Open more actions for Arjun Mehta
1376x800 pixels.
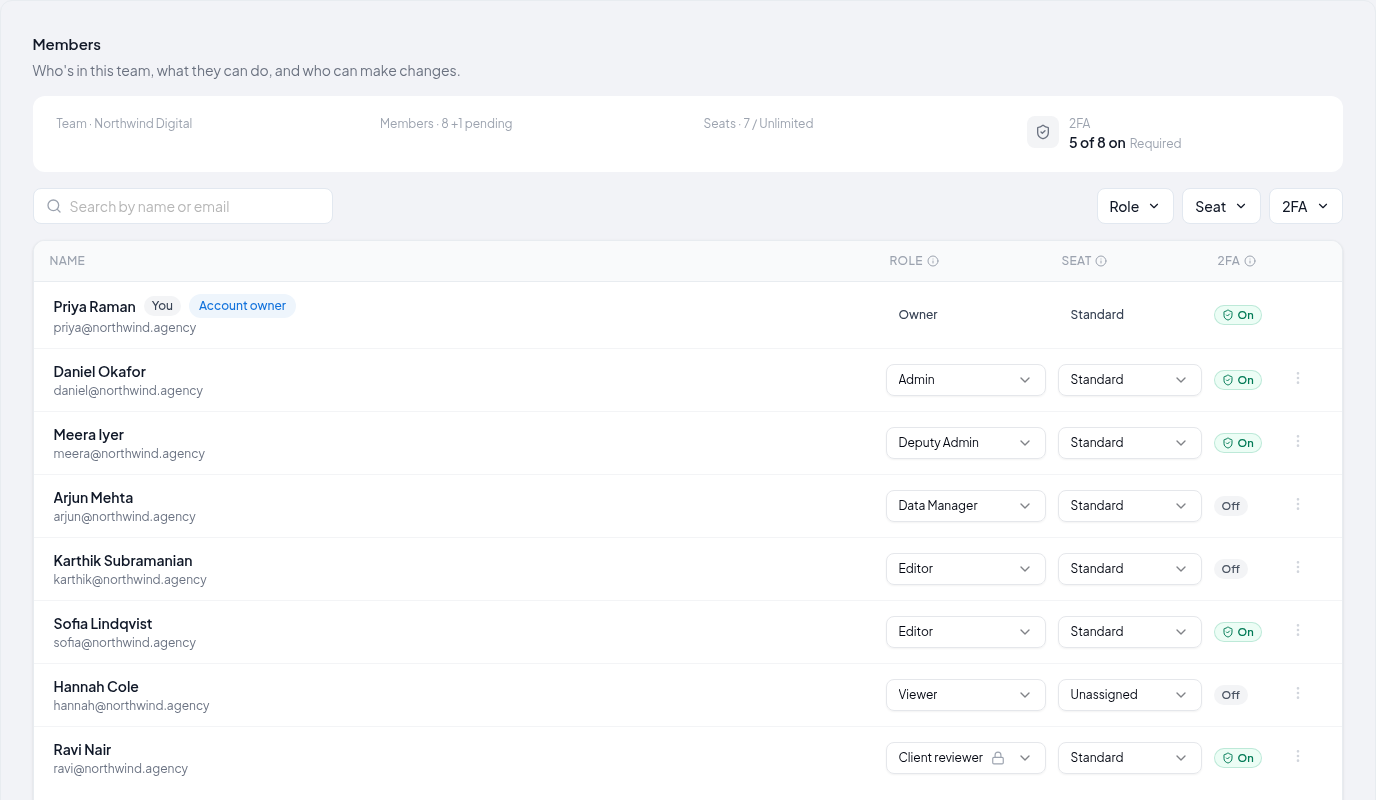[1298, 505]
